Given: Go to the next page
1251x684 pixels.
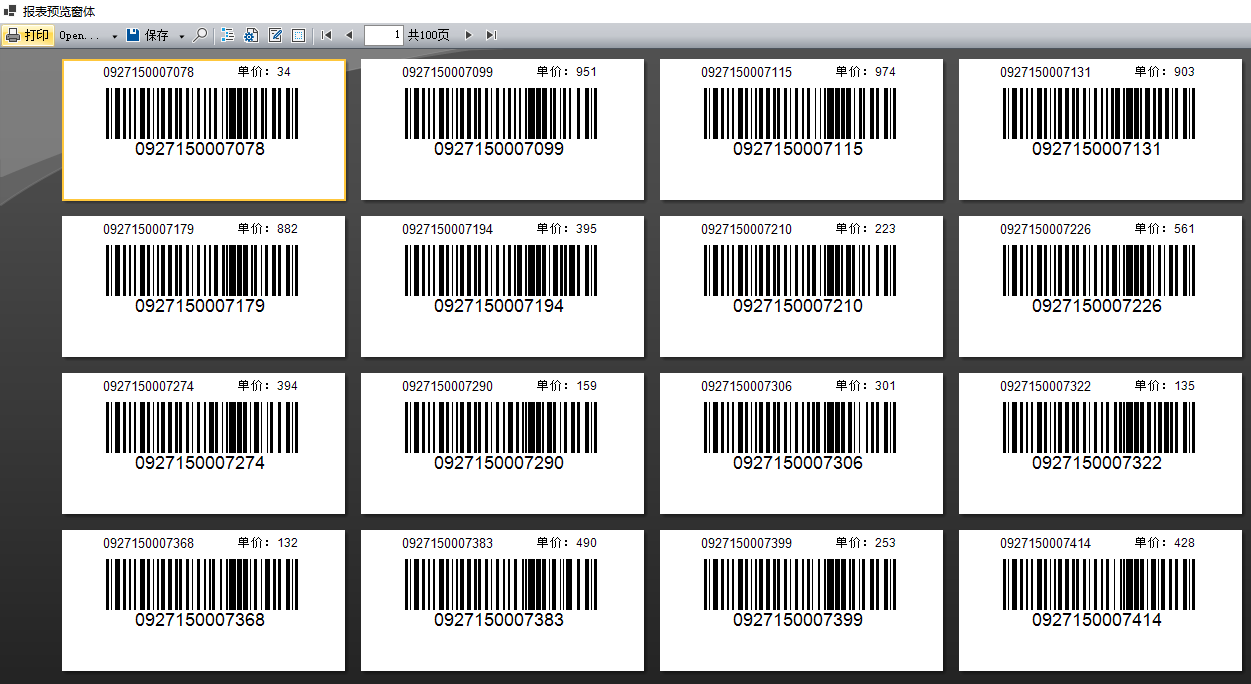Looking at the screenshot, I should [468, 35].
